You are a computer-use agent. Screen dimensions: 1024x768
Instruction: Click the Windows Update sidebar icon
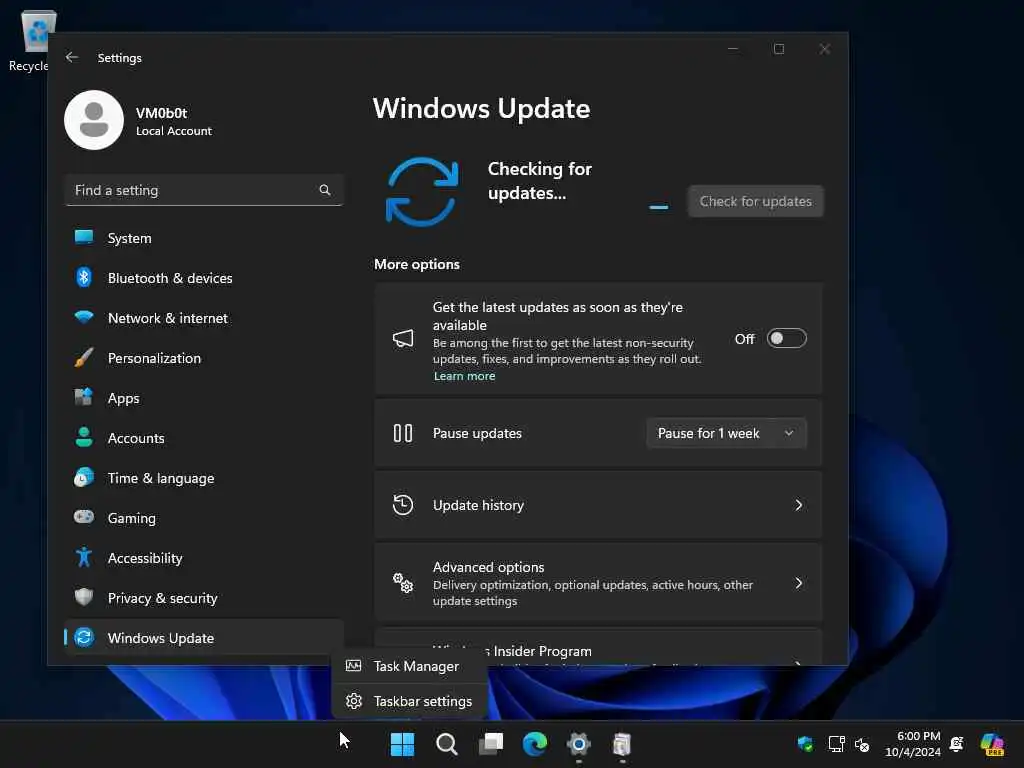84,637
